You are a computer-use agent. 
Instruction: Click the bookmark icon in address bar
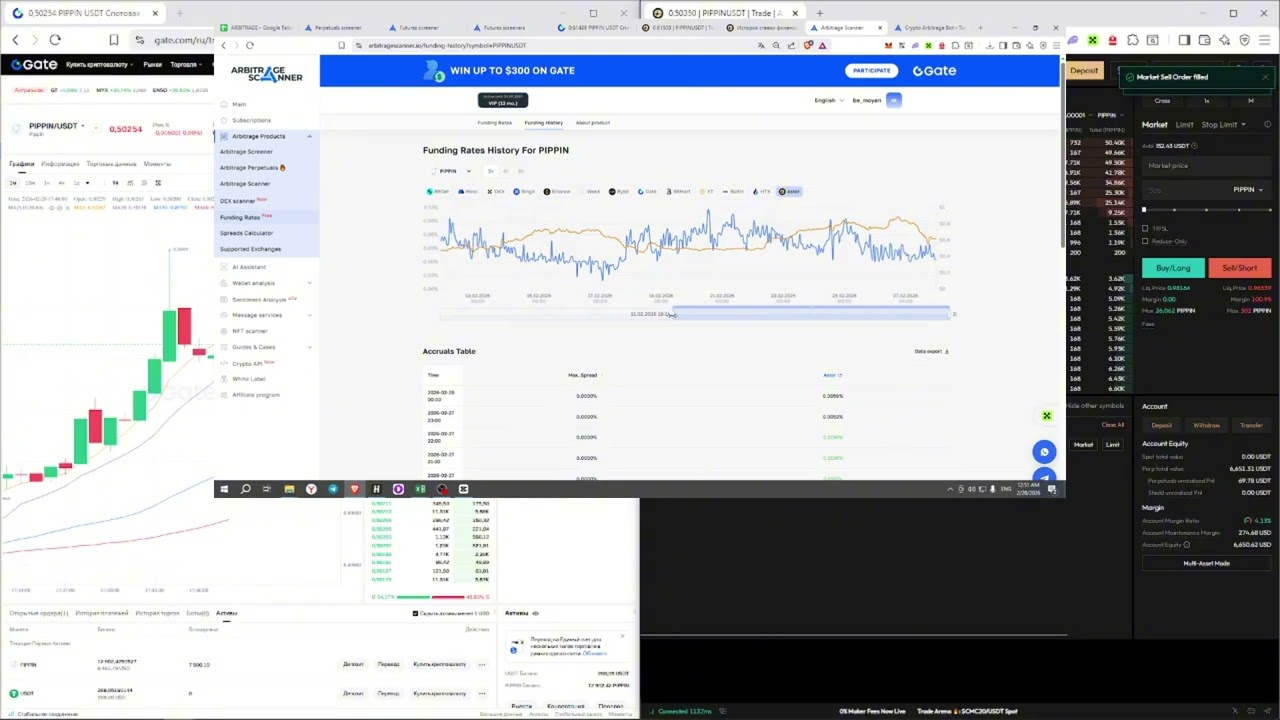pyautogui.click(x=341, y=46)
